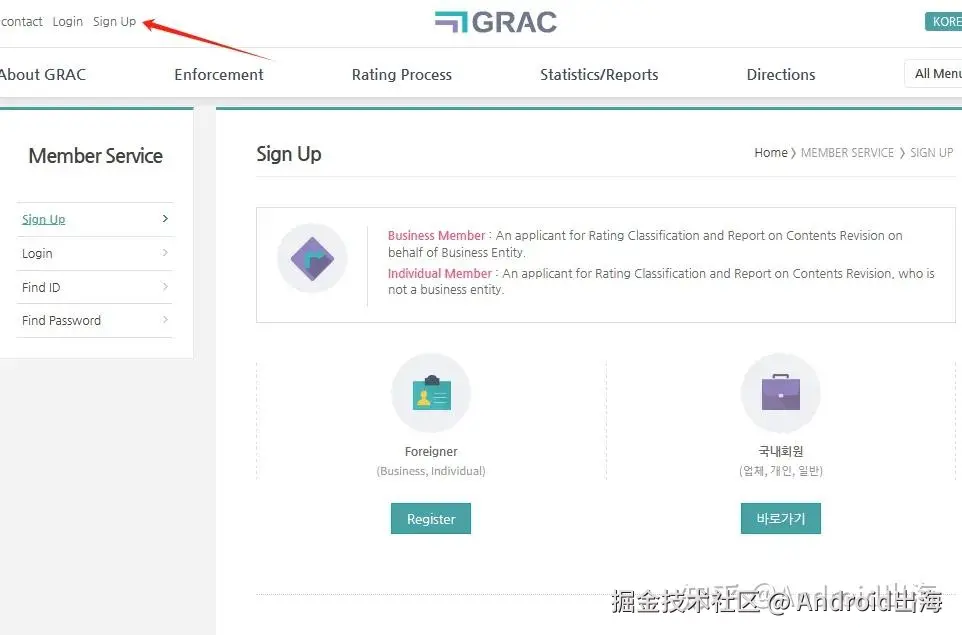Open the Statistics/Reports menu

coord(599,74)
